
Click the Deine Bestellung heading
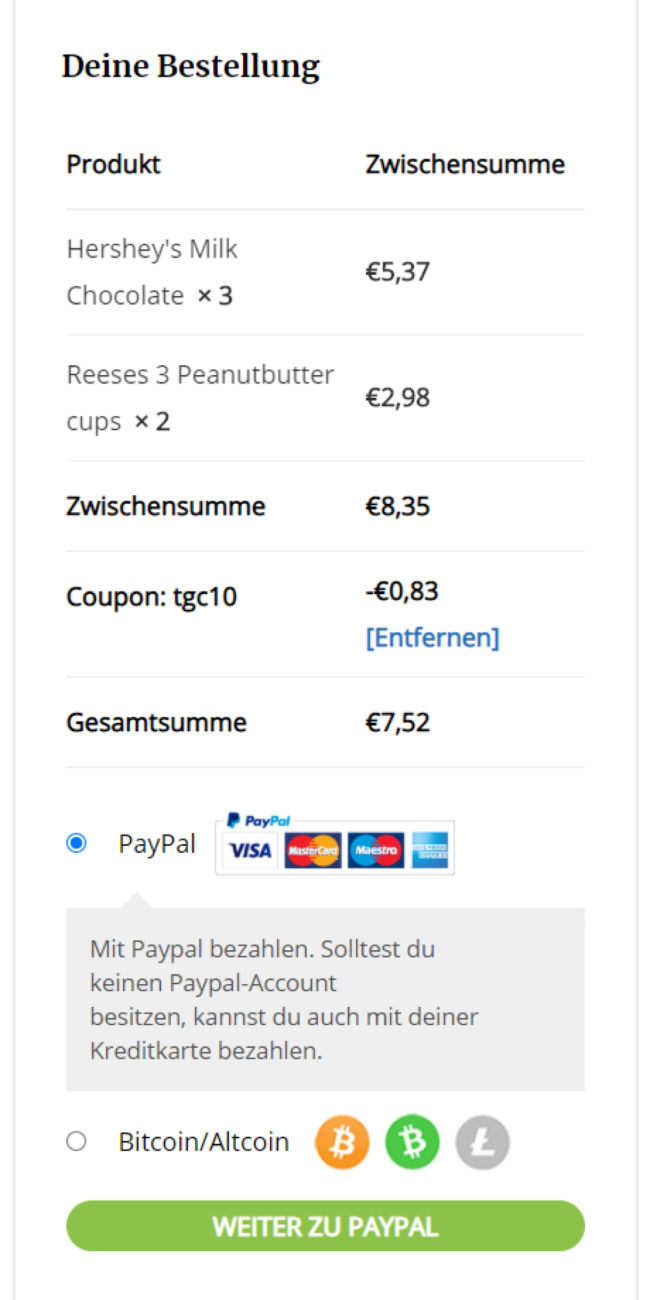[x=191, y=67]
